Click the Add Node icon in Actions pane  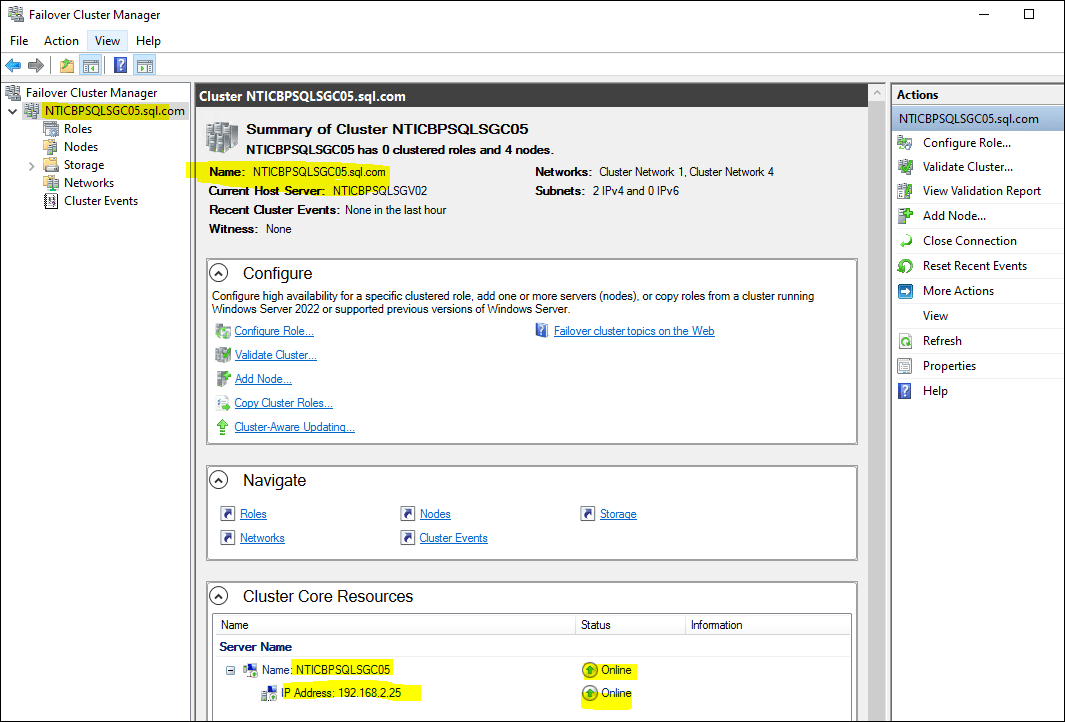pyautogui.click(x=905, y=216)
